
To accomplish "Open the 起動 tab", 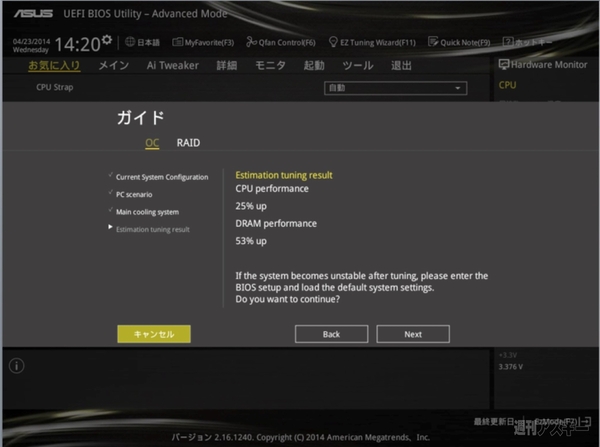I will coord(314,65).
